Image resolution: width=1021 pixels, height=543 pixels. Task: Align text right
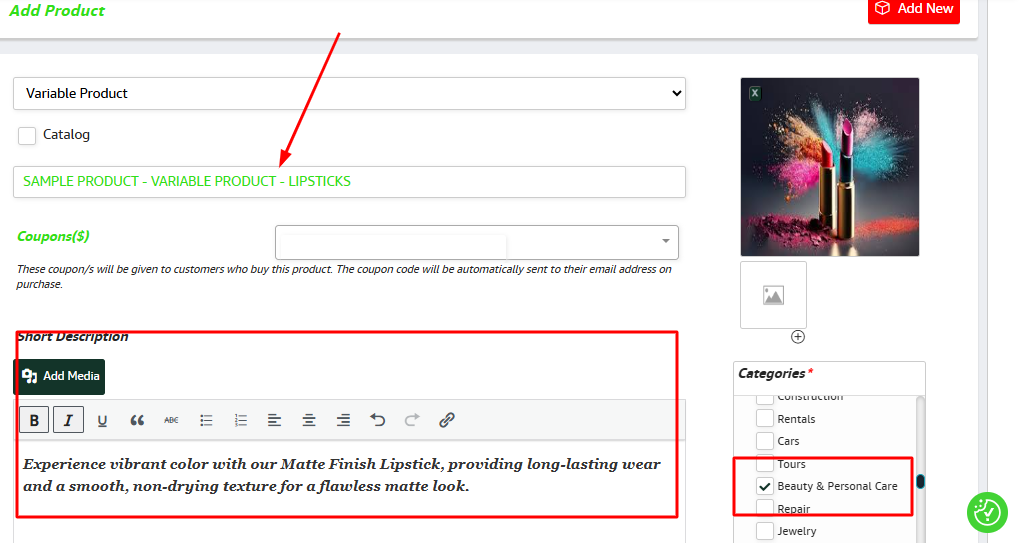click(x=343, y=421)
